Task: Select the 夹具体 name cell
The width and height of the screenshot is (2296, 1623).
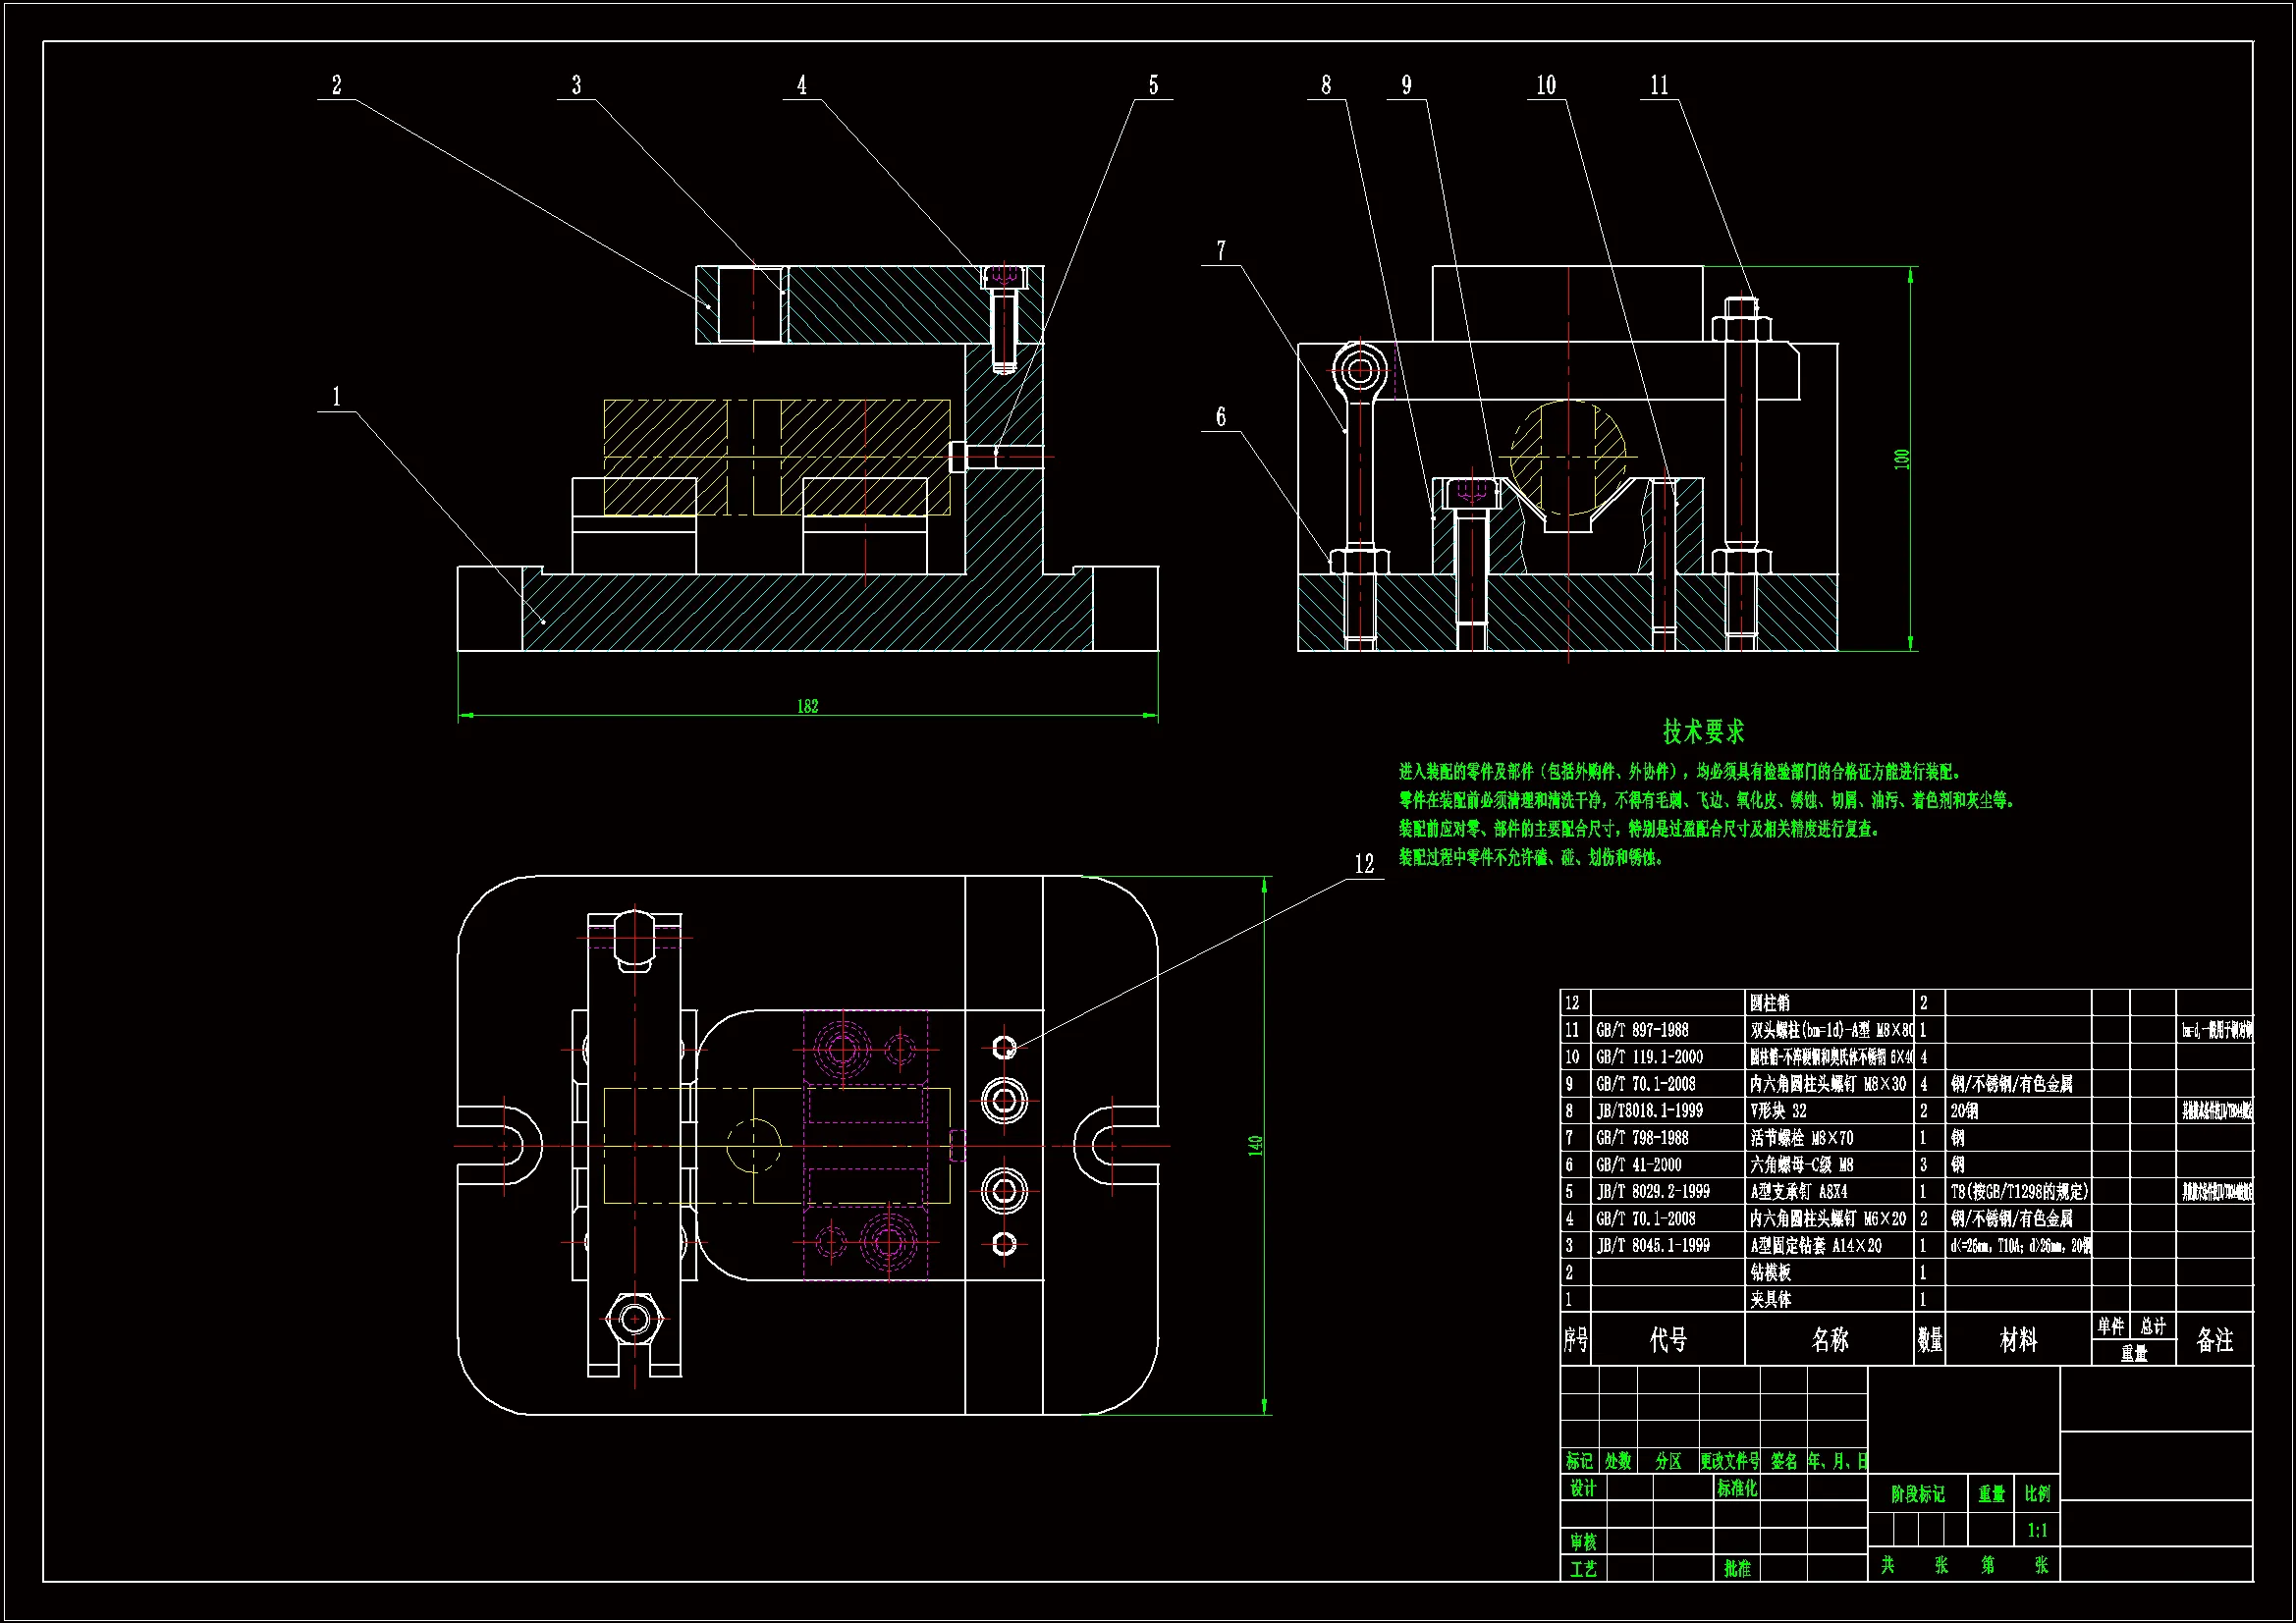Action: click(x=1770, y=1300)
